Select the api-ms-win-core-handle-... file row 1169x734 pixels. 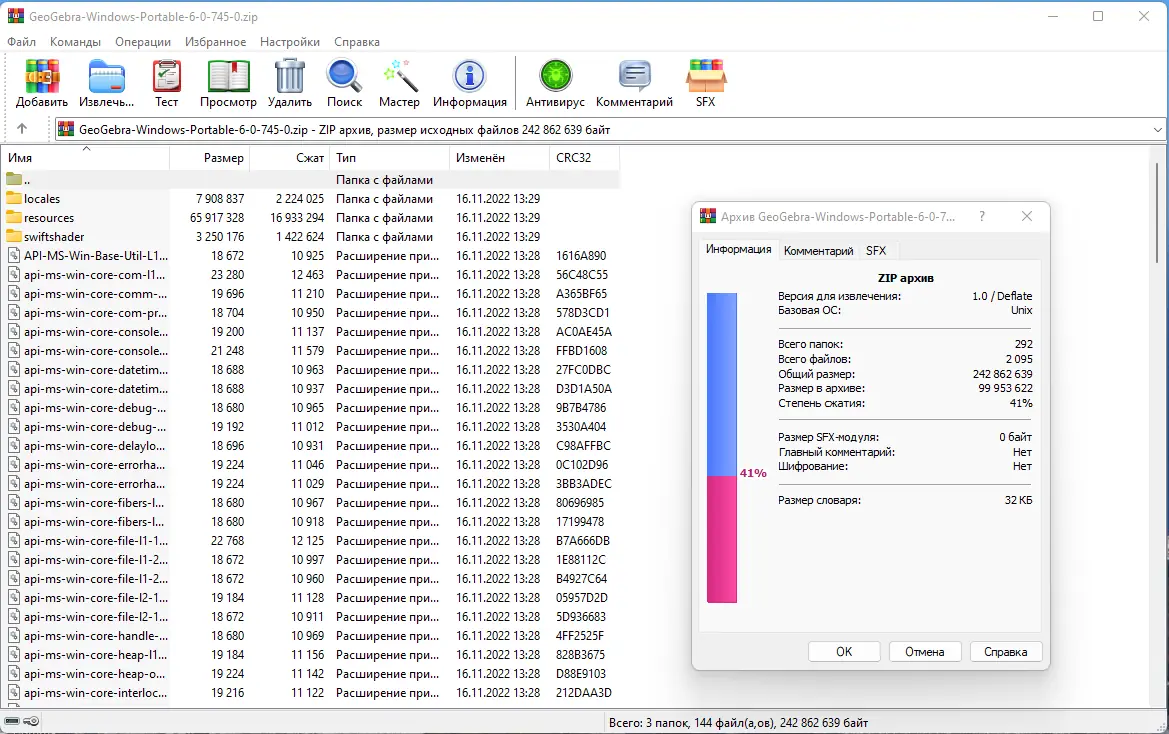pos(312,636)
